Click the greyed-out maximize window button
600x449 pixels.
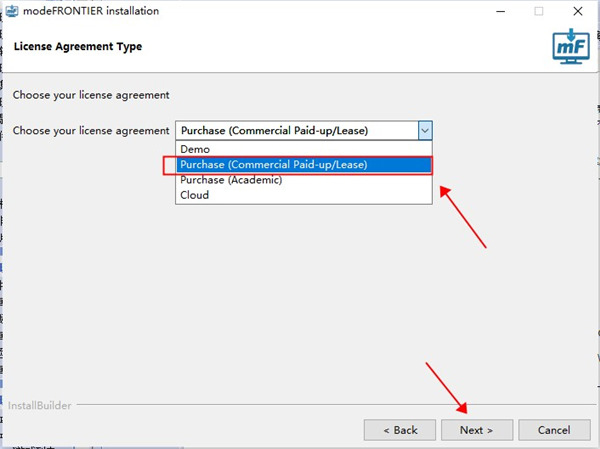[x=539, y=11]
